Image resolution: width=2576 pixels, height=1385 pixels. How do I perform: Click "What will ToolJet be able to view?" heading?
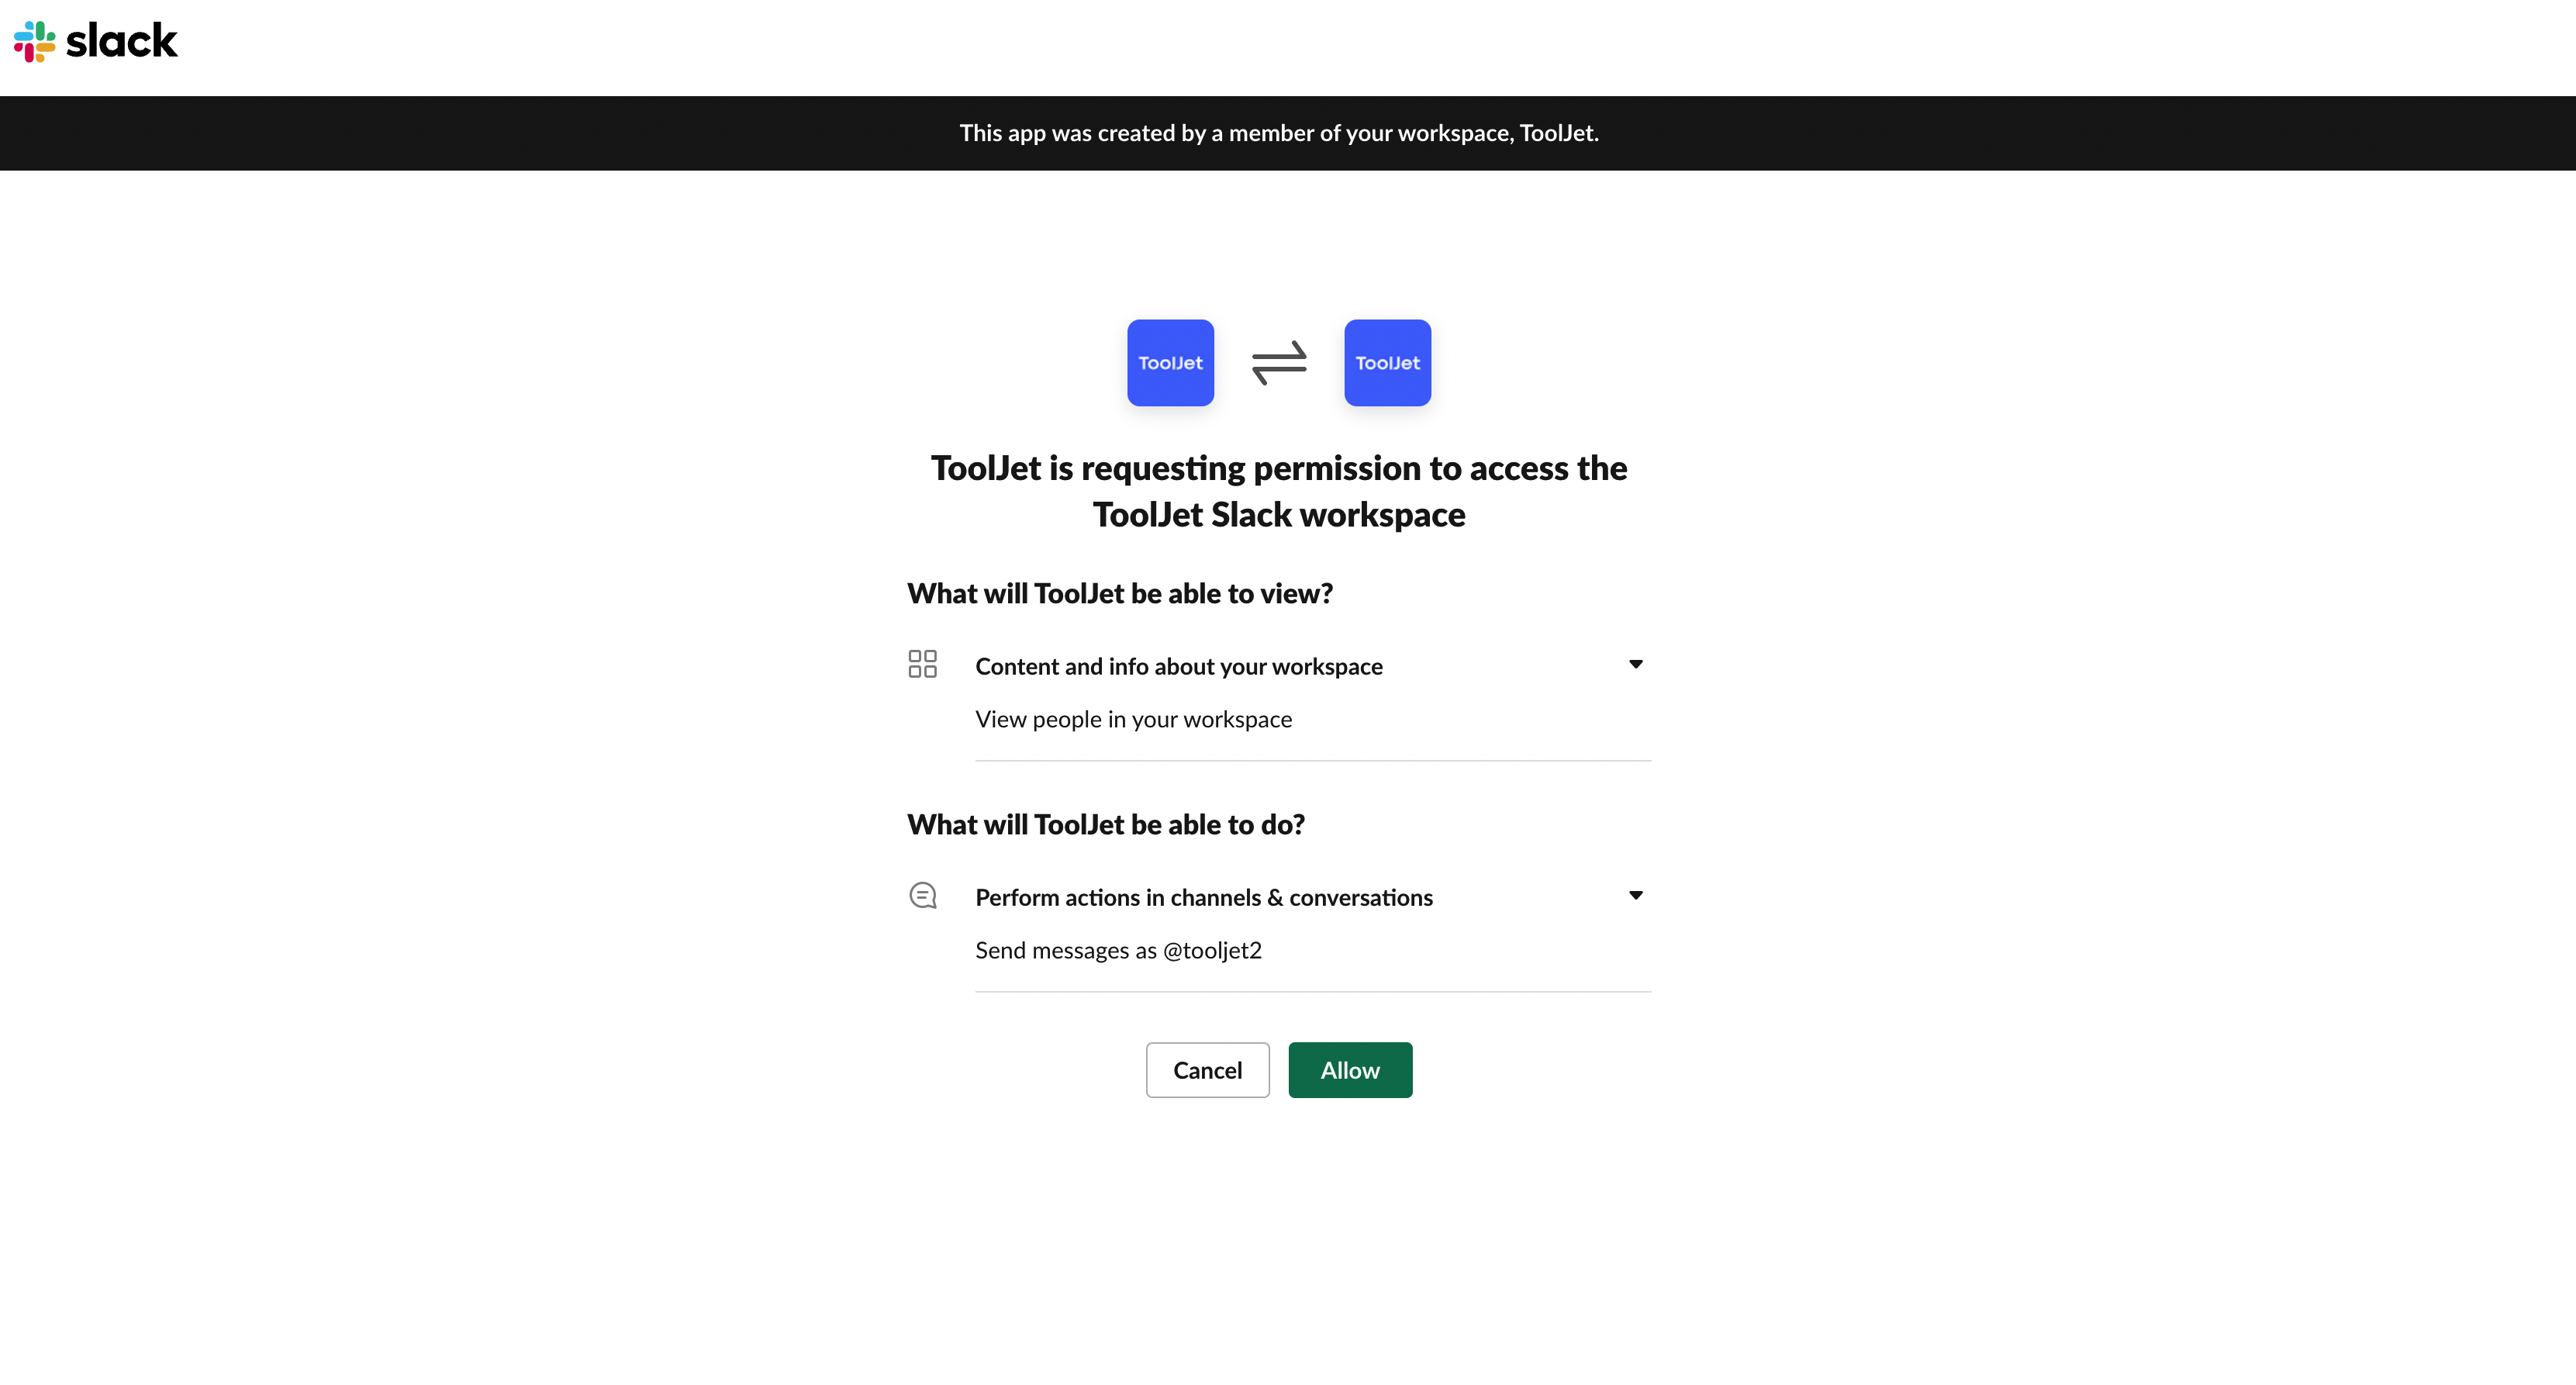1120,594
